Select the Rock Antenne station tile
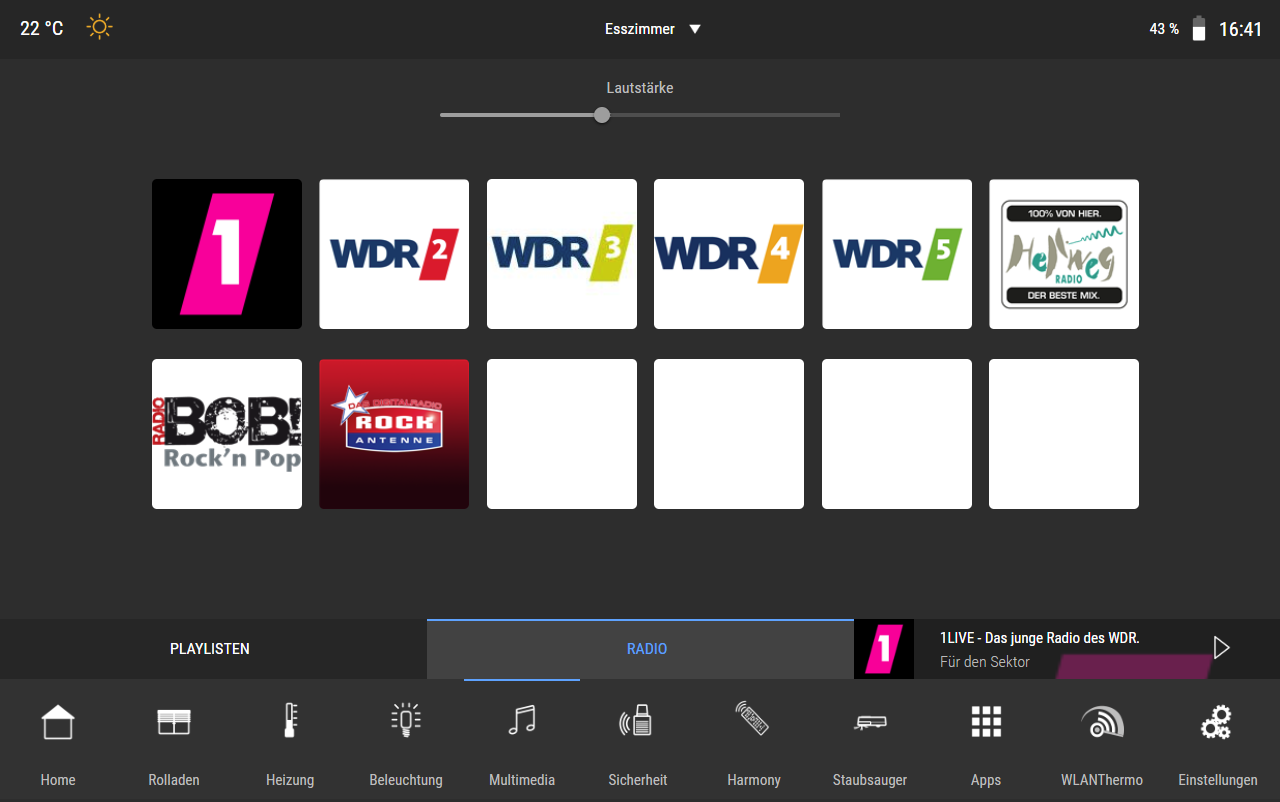This screenshot has height=802, width=1280. 394,434
